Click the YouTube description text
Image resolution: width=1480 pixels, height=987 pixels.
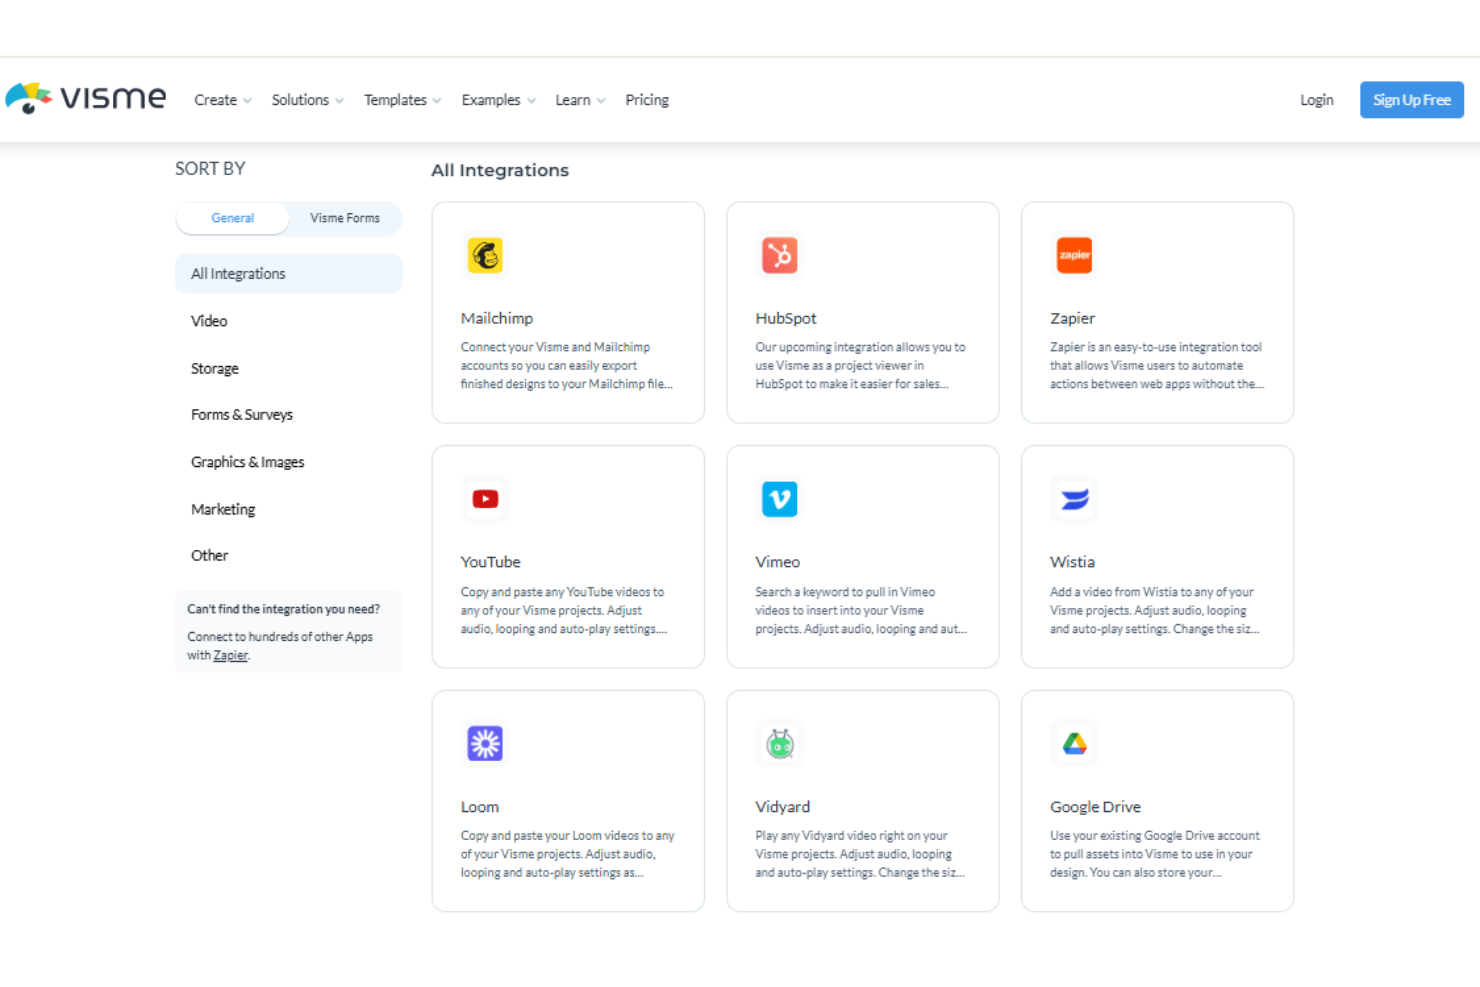click(x=564, y=610)
